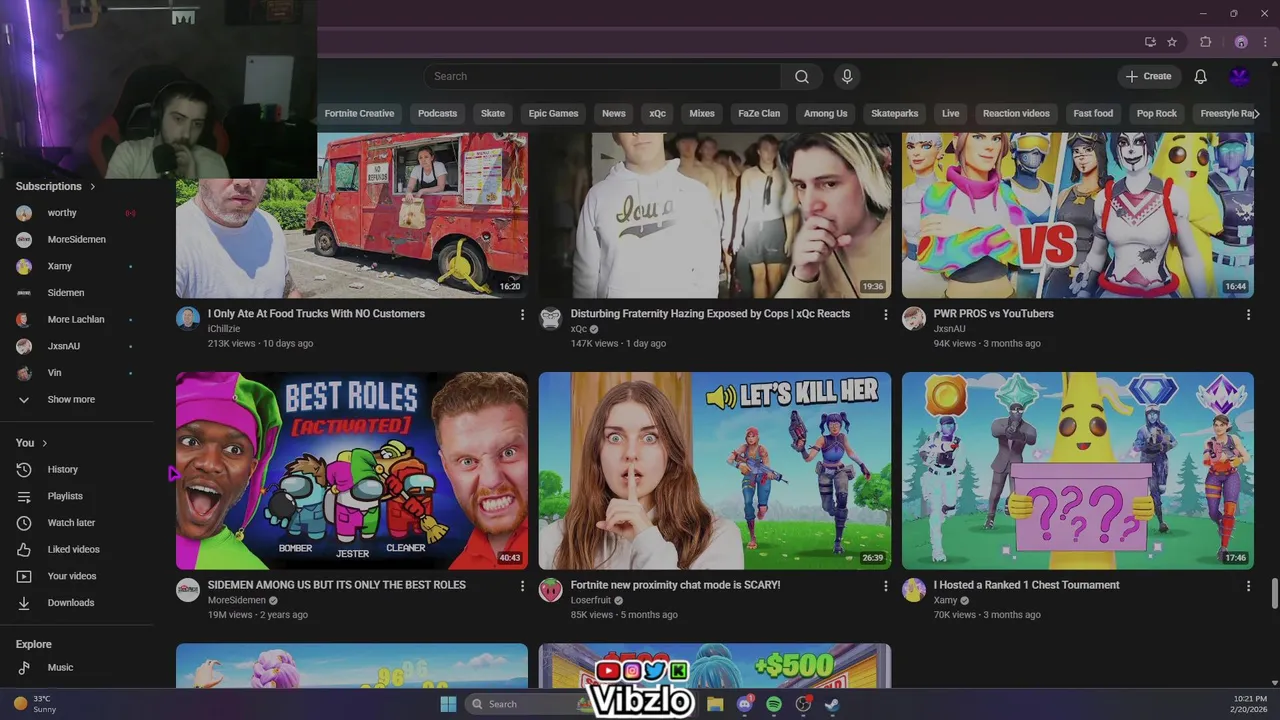Screen dimensions: 1280x720
Task: Open File Explorer from the taskbar
Action: click(x=715, y=704)
